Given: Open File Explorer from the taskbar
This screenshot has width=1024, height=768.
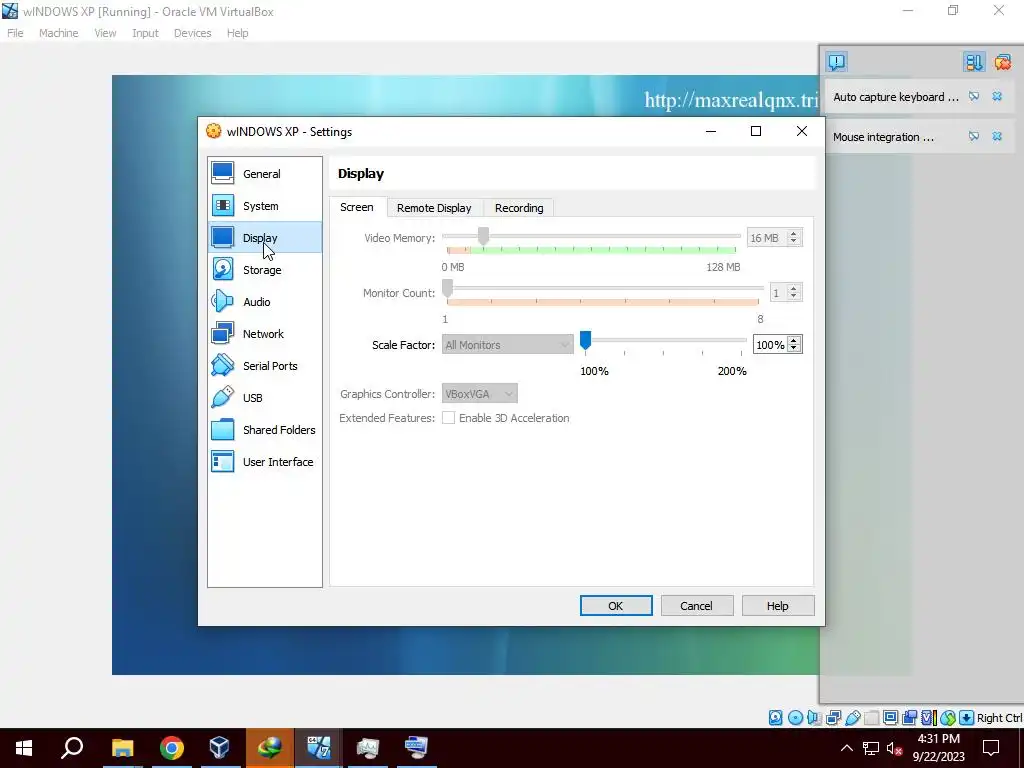Looking at the screenshot, I should coord(122,748).
